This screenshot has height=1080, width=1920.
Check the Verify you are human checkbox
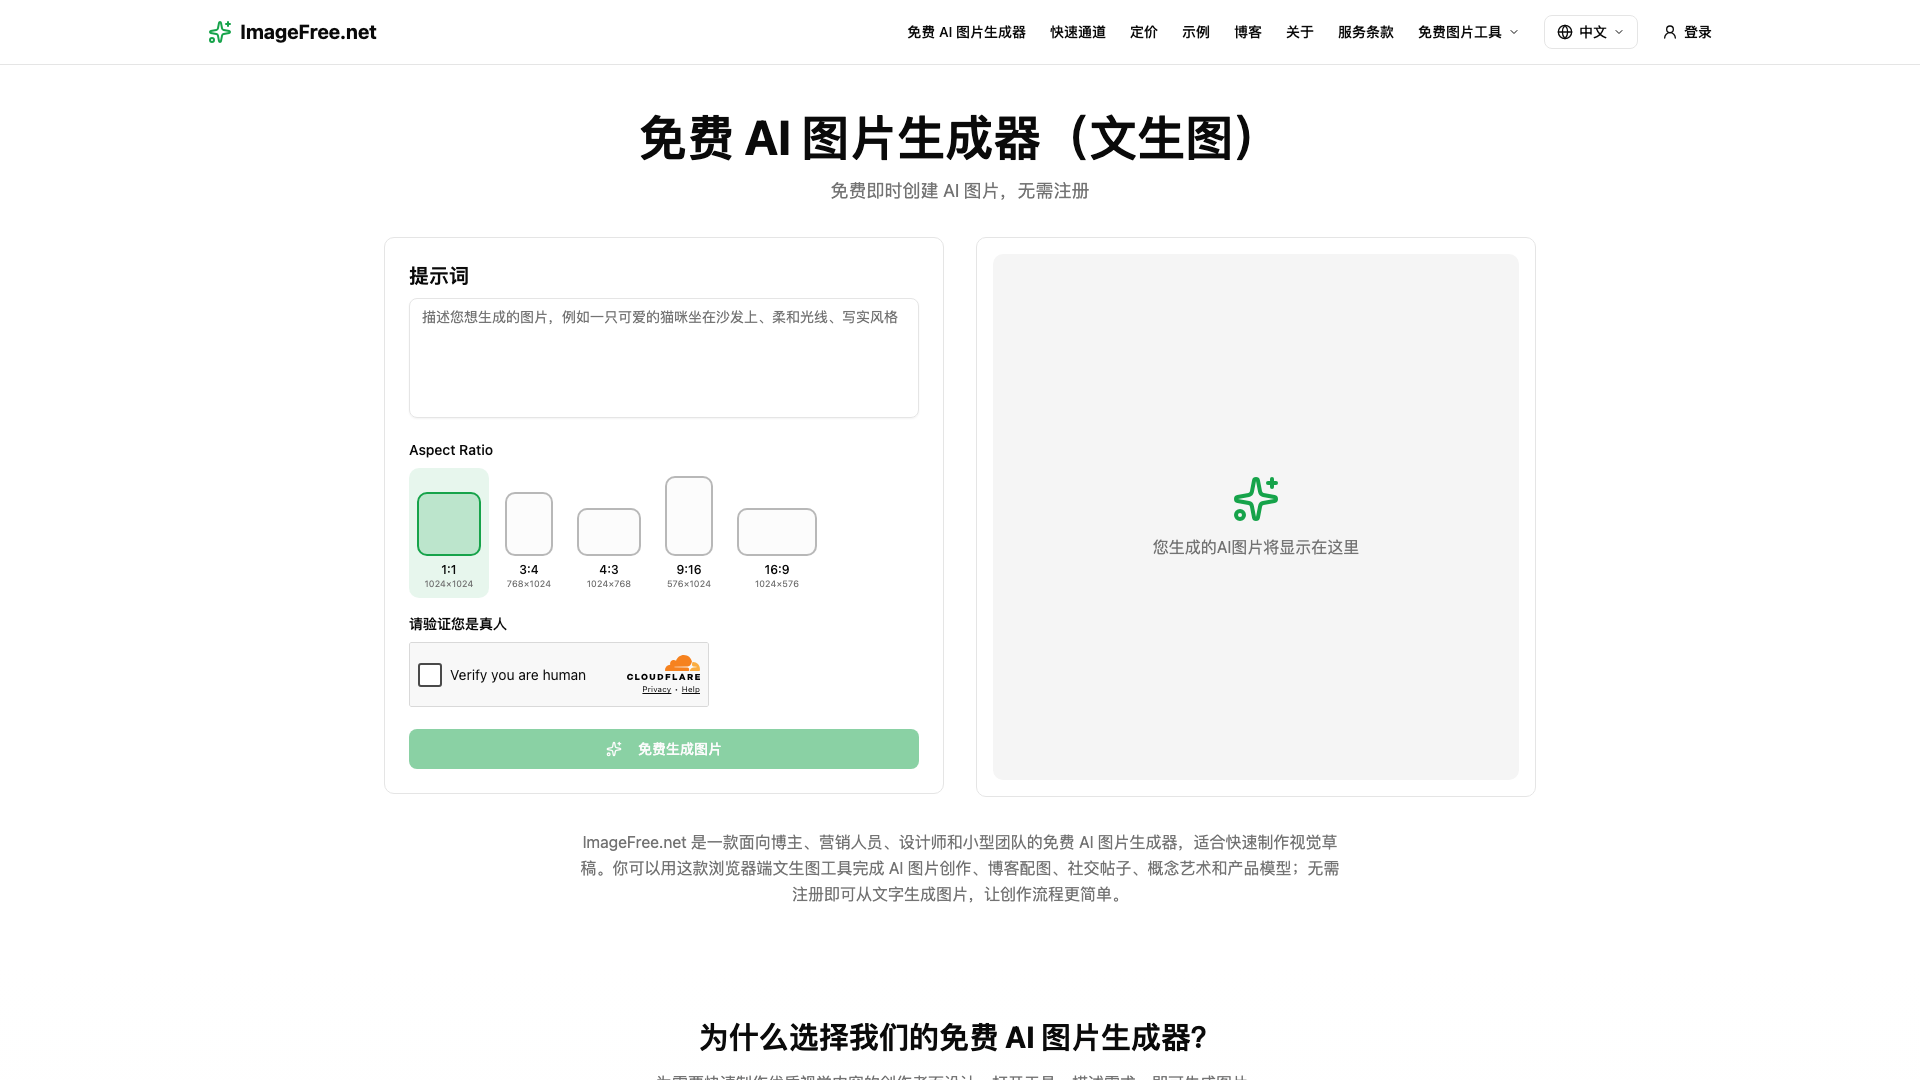click(430, 675)
